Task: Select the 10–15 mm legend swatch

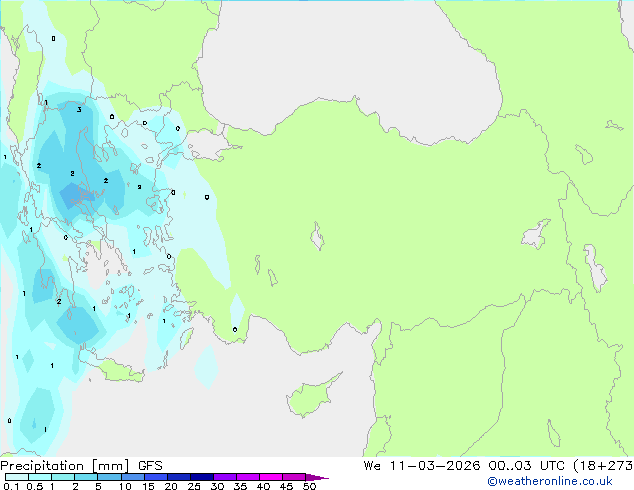Action: pyautogui.click(x=132, y=477)
